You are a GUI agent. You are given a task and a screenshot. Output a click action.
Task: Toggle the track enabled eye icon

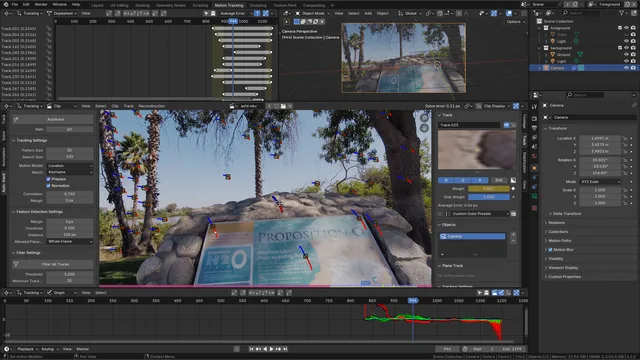507,125
